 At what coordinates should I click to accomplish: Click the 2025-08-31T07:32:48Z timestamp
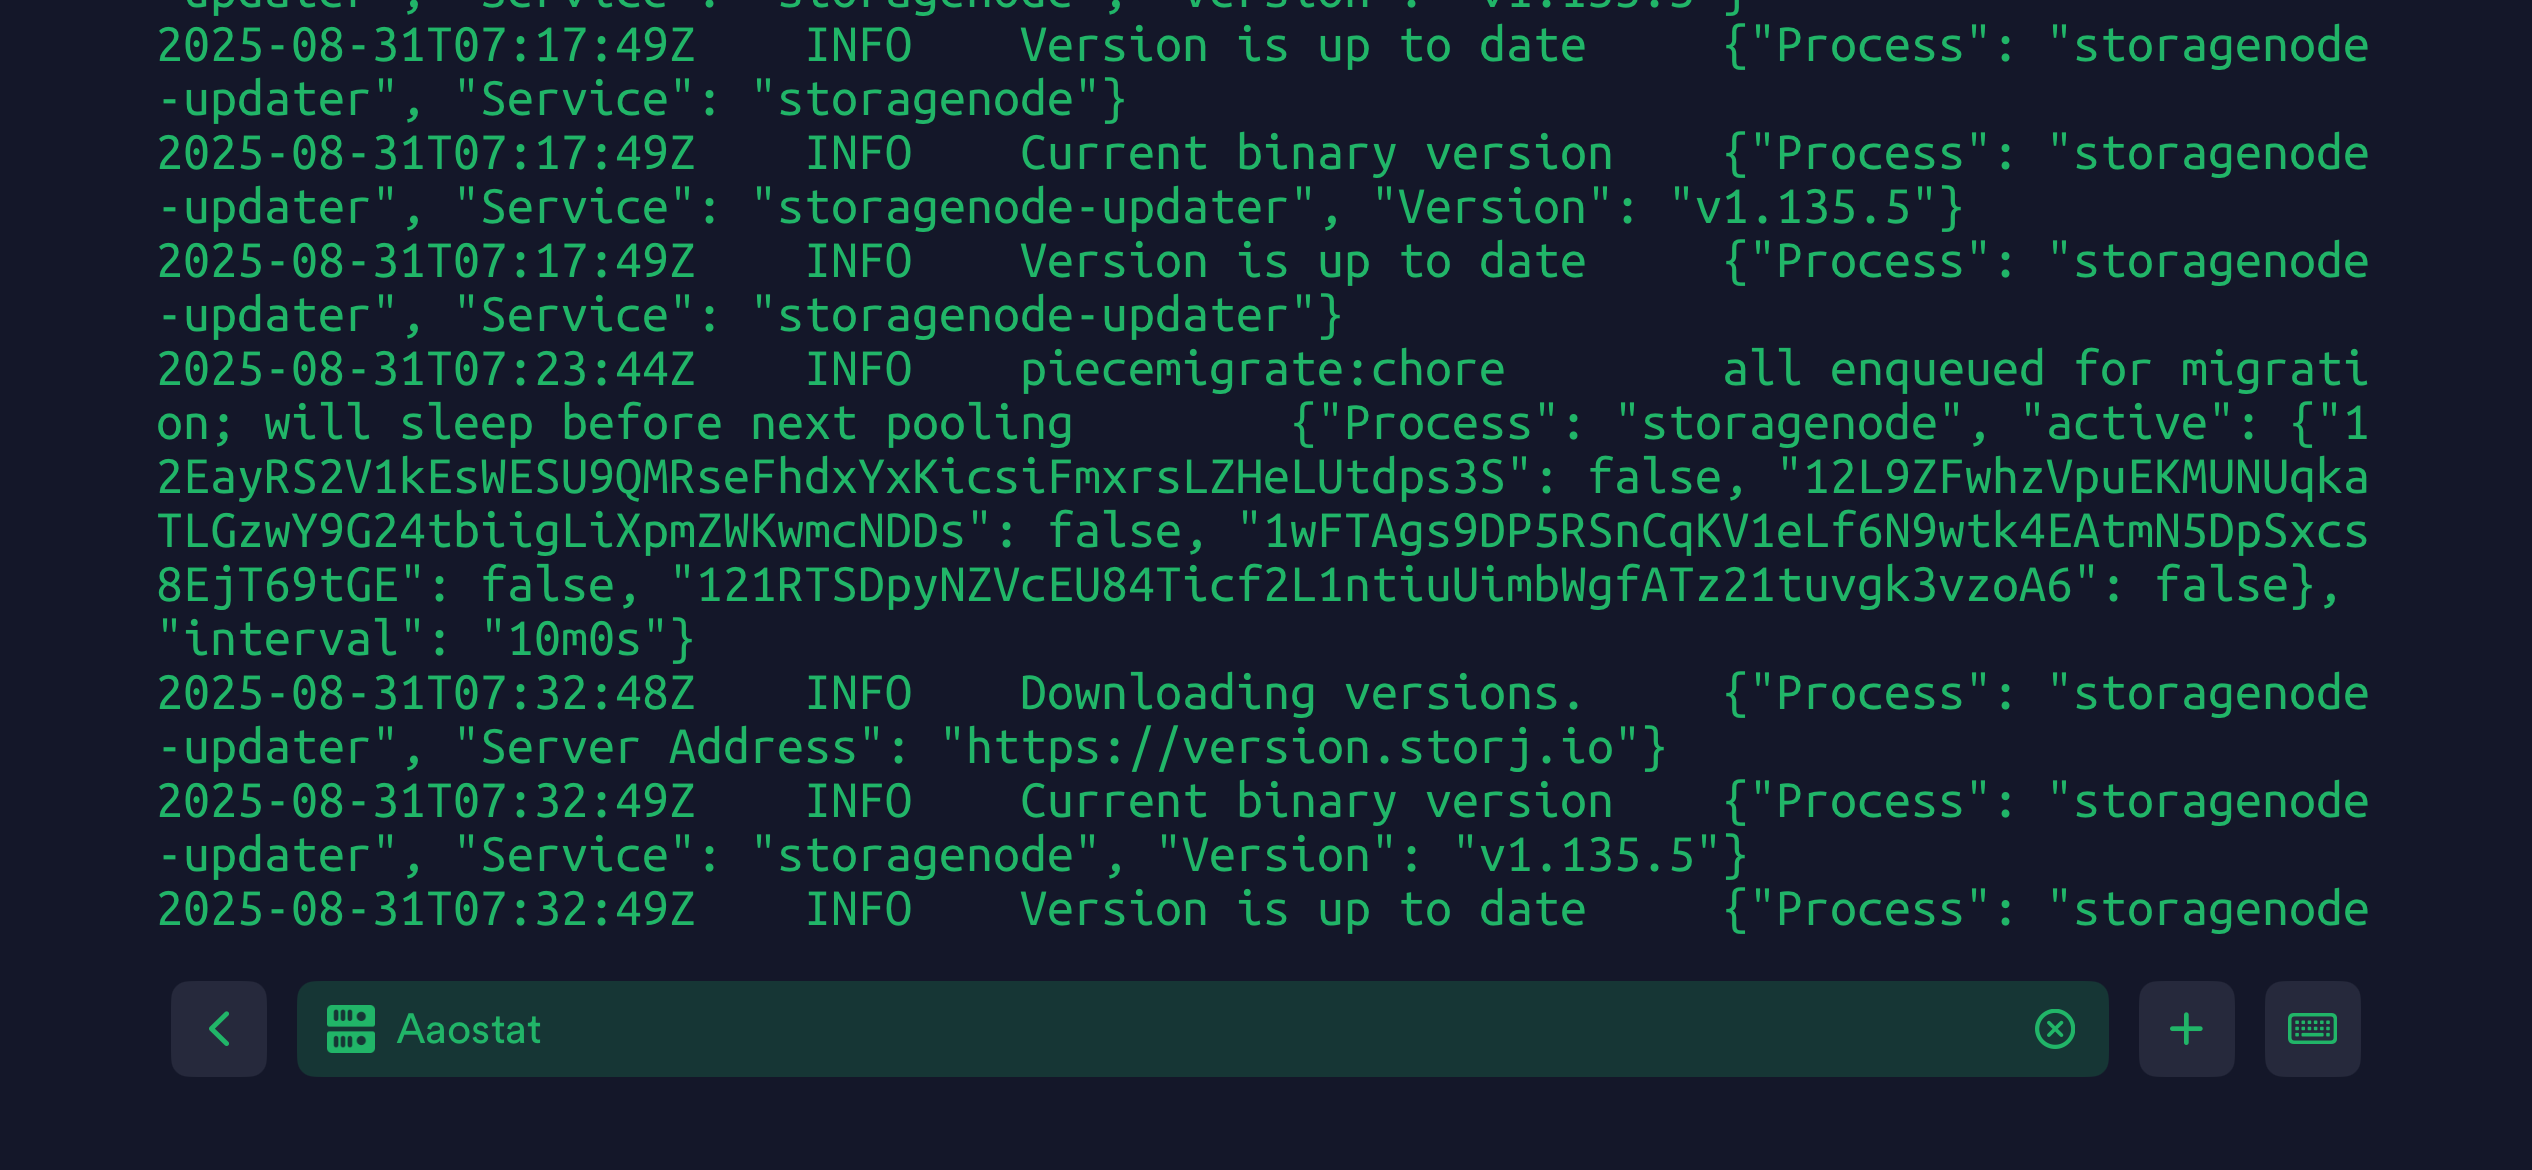(x=426, y=694)
